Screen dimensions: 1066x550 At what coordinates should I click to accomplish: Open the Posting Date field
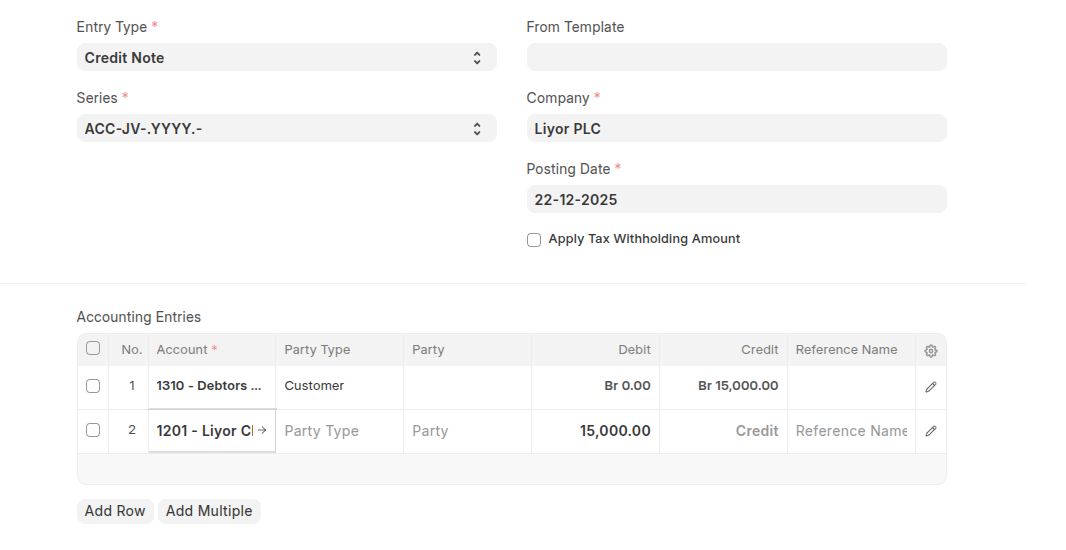tap(736, 200)
